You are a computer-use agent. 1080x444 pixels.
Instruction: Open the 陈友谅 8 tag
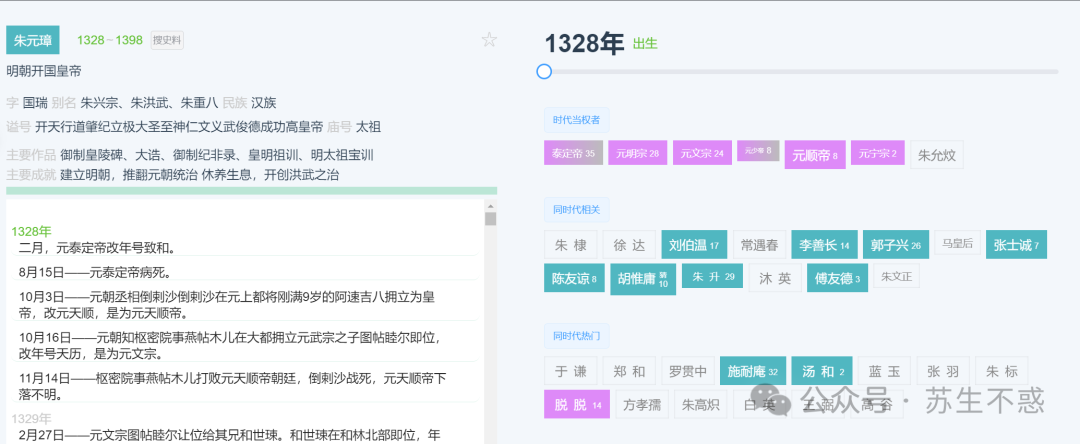tap(574, 278)
